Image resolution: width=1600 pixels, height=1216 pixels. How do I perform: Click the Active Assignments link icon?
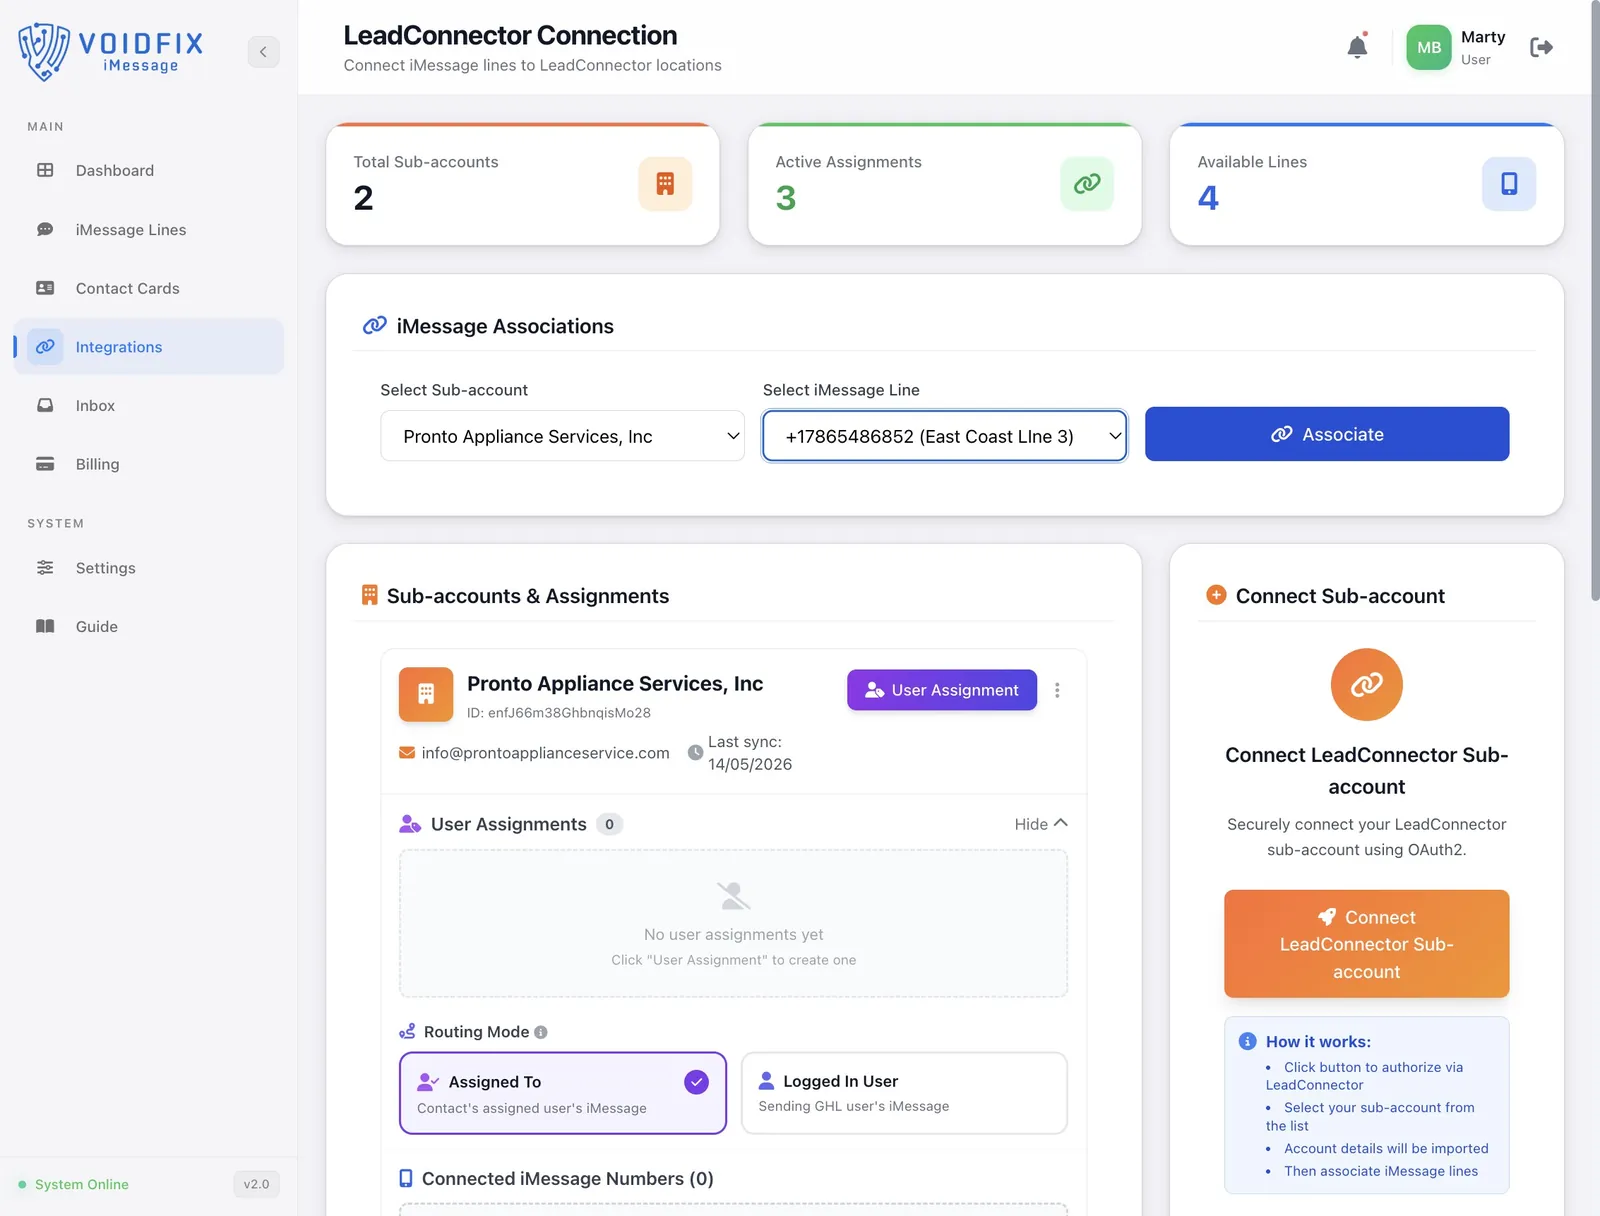click(1087, 184)
